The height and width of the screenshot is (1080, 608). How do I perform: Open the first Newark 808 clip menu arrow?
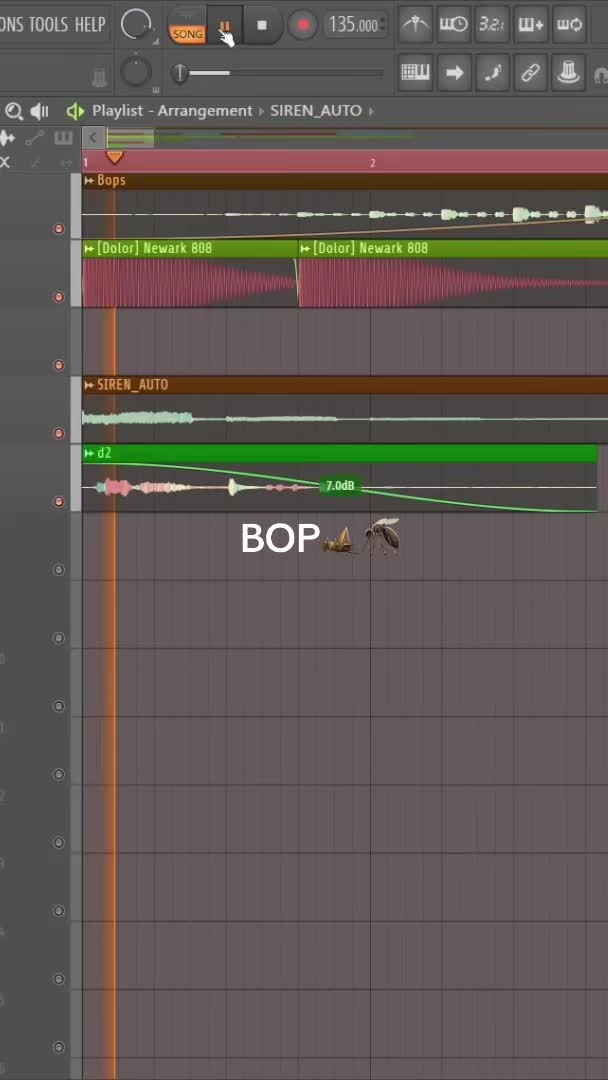(x=89, y=248)
